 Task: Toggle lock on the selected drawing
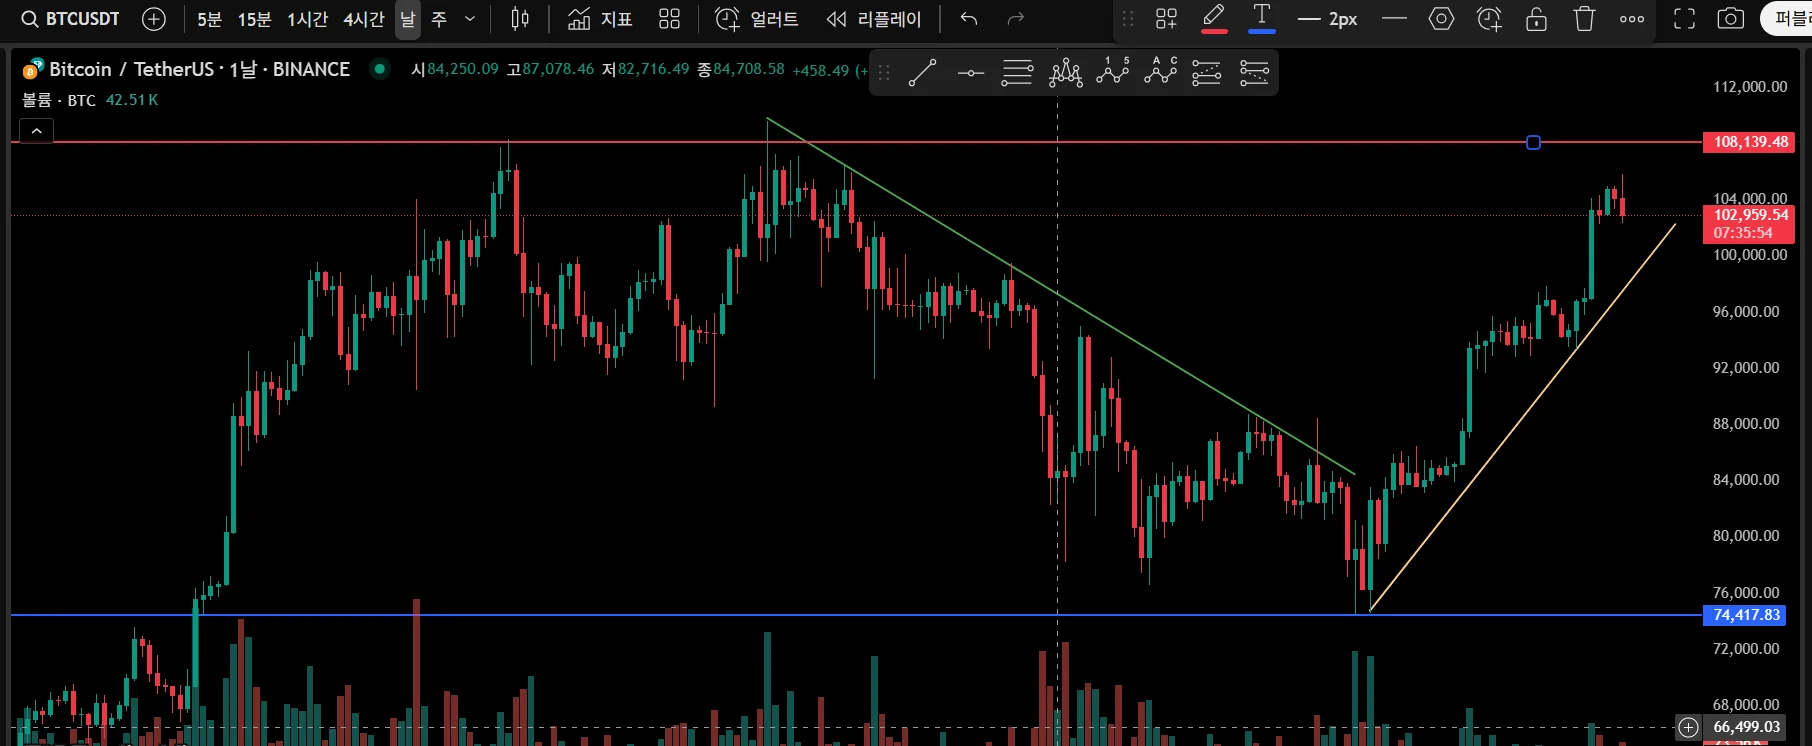1537,19
